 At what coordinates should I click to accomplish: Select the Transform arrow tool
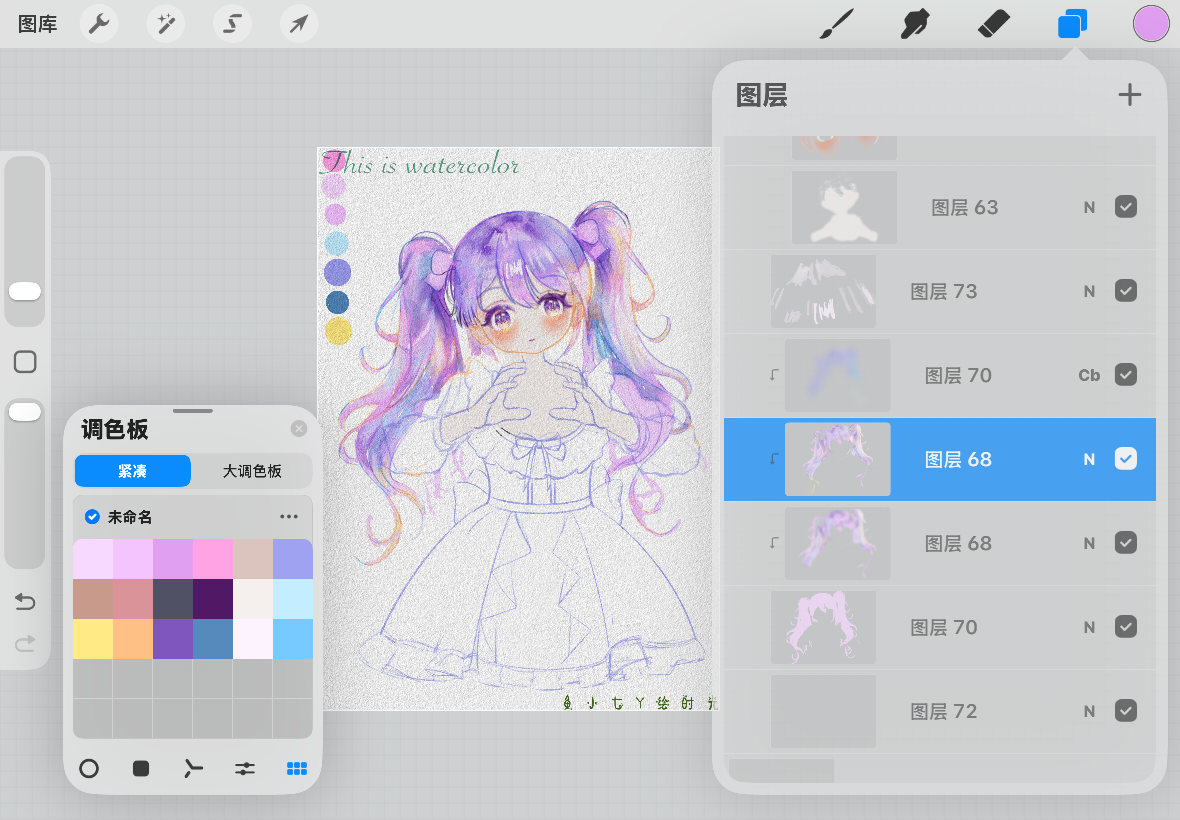299,24
